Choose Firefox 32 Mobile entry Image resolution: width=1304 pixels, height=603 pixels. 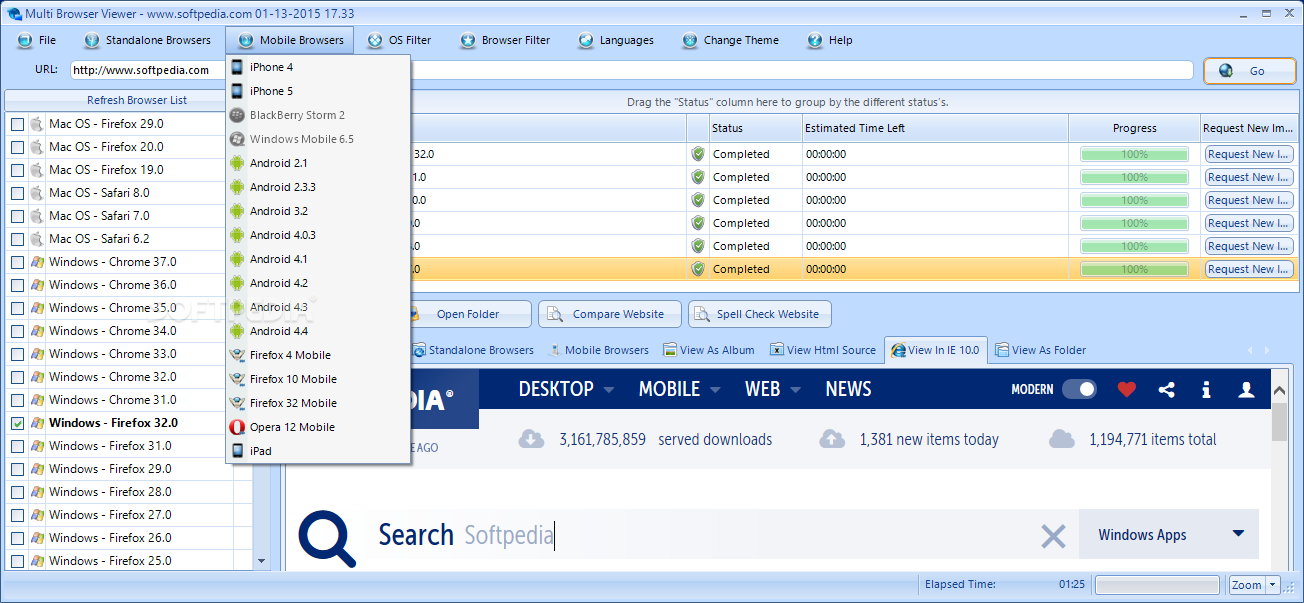(x=318, y=403)
